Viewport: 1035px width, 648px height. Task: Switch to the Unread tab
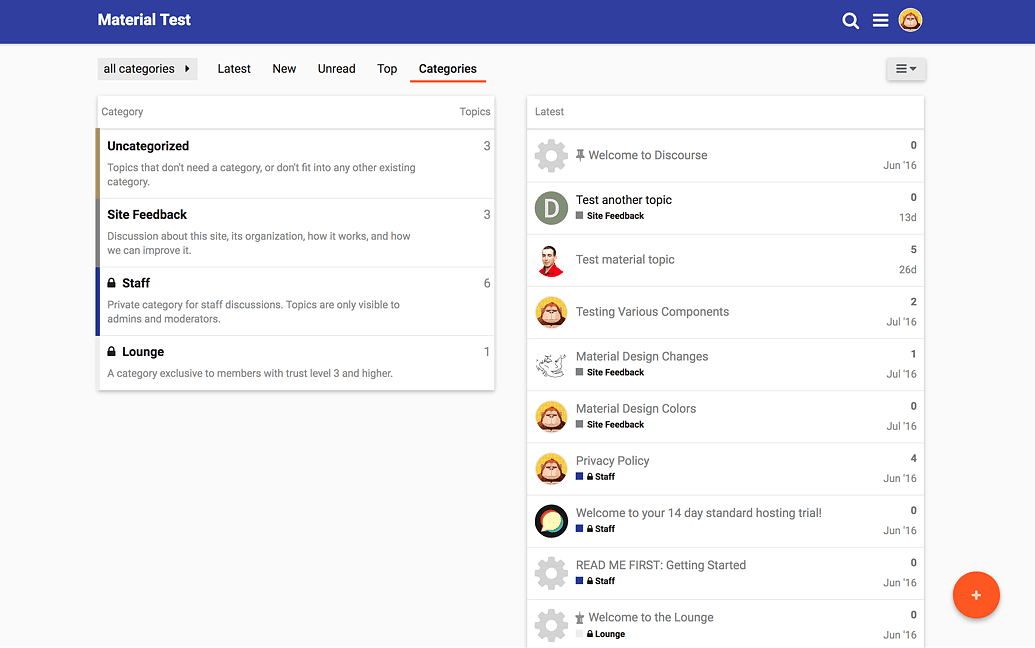tap(336, 69)
